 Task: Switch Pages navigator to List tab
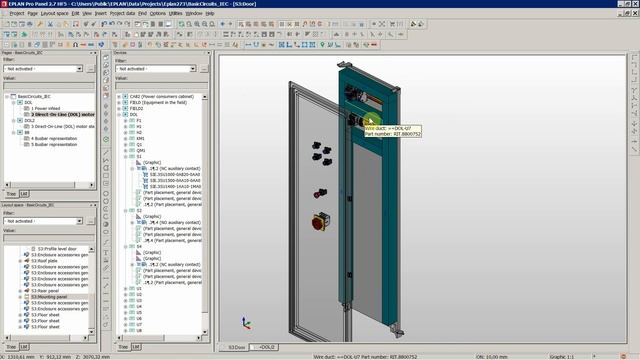pyautogui.click(x=24, y=194)
